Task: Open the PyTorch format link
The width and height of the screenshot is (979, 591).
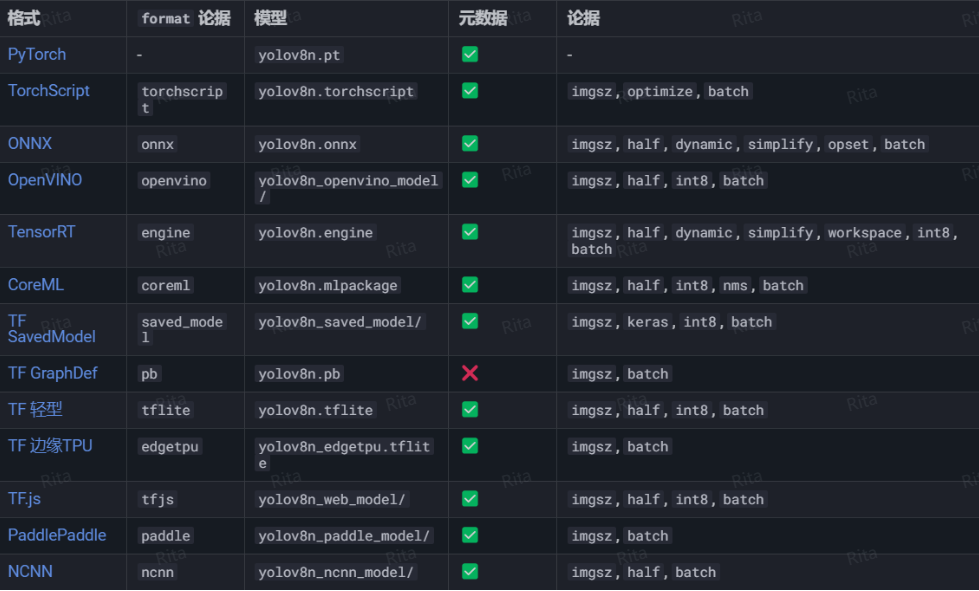Action: [x=37, y=54]
